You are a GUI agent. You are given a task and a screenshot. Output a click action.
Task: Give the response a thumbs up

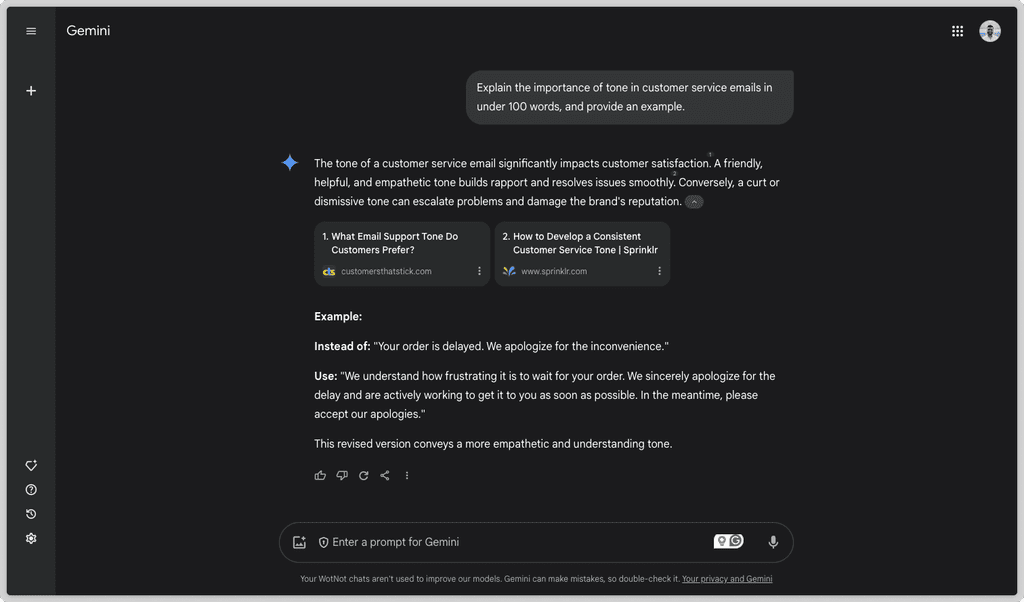coord(319,475)
